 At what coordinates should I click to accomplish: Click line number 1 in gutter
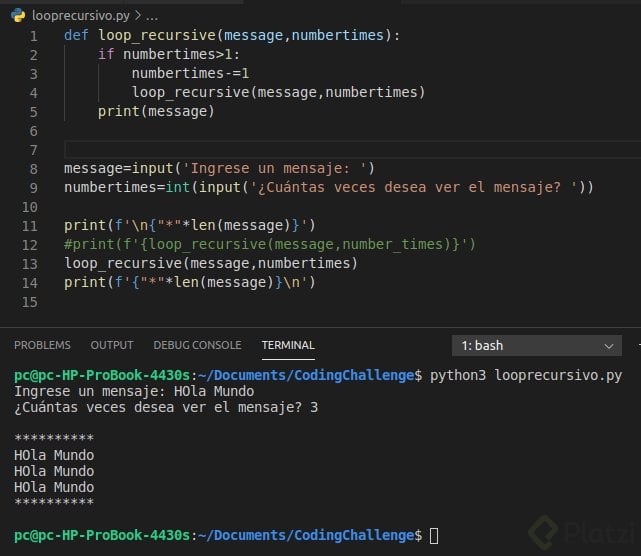[x=34, y=36]
